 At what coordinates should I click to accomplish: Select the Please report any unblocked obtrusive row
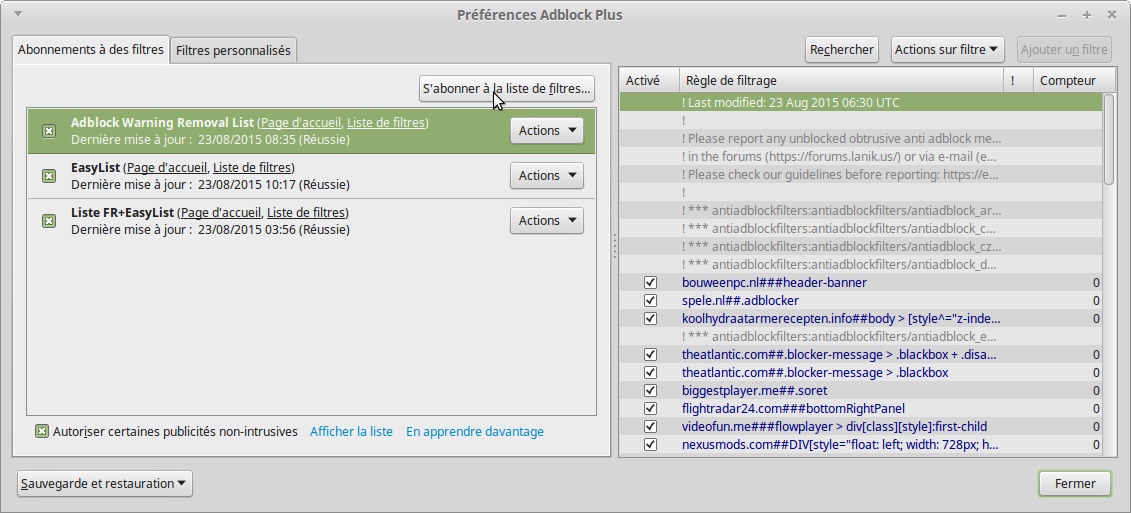click(x=861, y=139)
